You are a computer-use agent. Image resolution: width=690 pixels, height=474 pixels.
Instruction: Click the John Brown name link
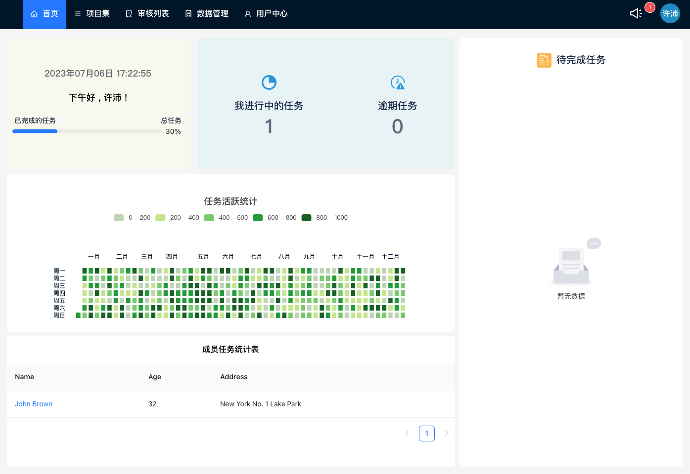coord(33,404)
